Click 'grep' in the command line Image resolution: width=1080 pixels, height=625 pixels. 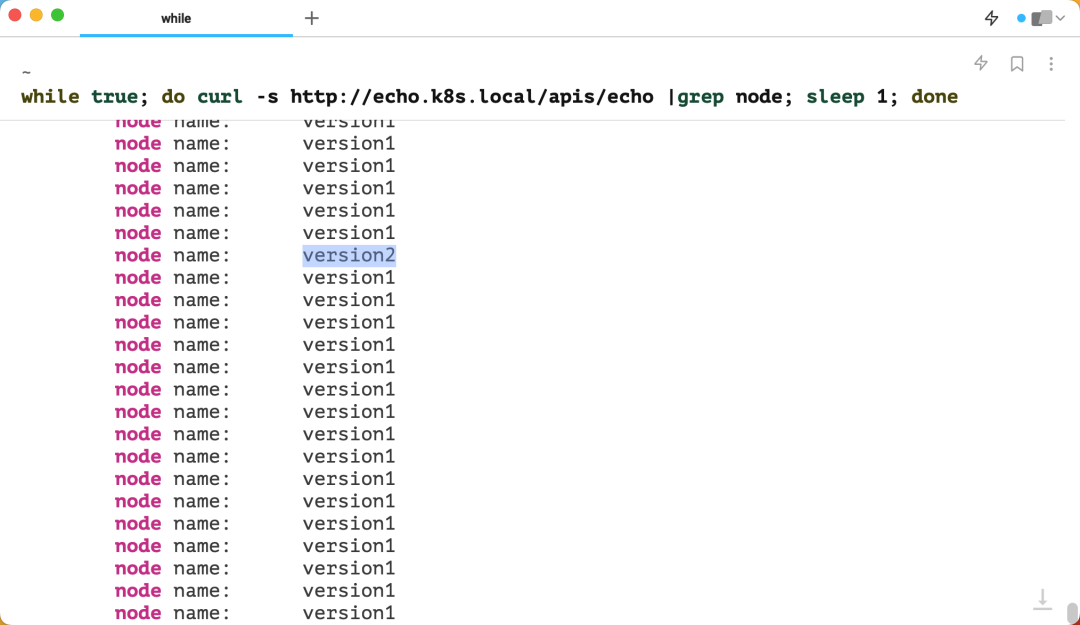click(700, 96)
